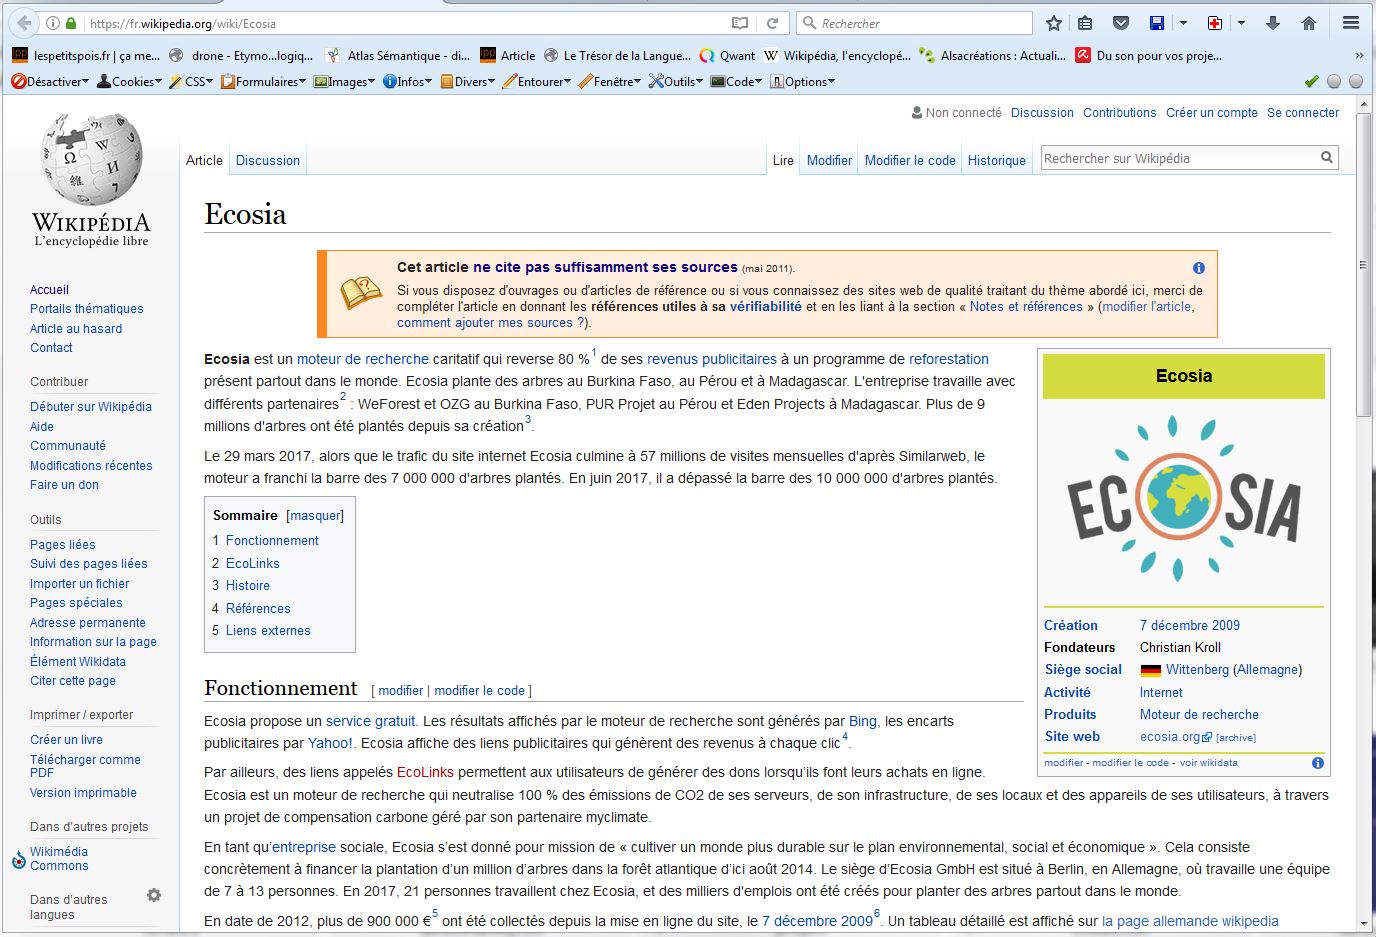Open the Firefox hamburger menu

1351,23
